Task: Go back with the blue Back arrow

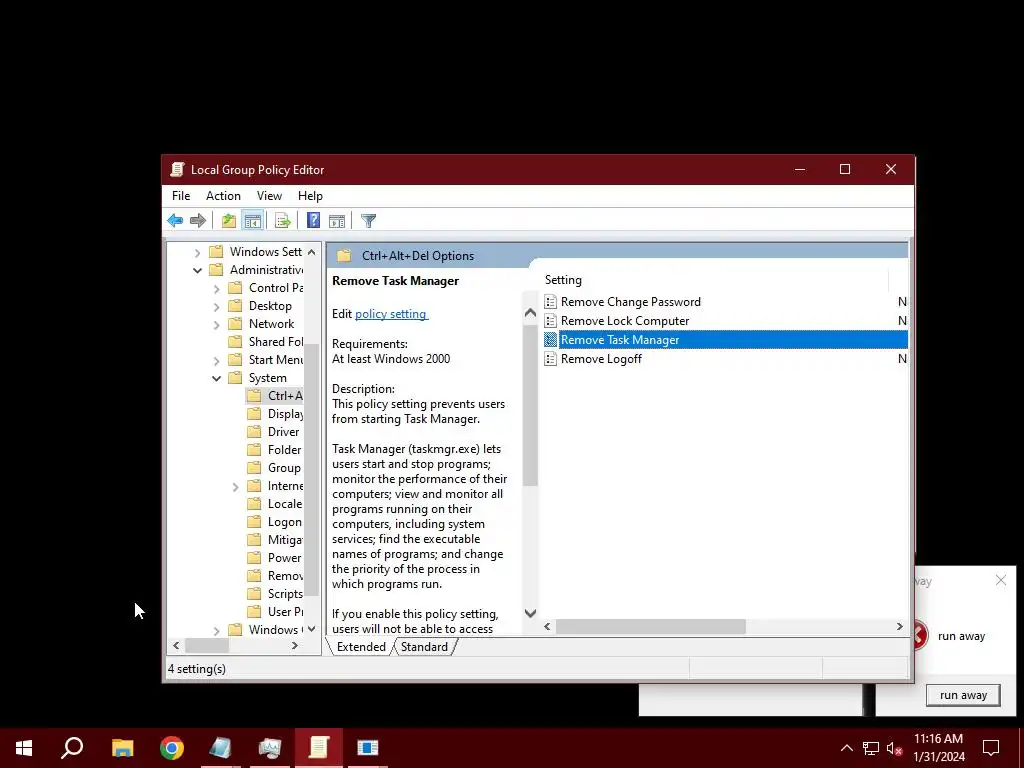Action: click(x=175, y=221)
